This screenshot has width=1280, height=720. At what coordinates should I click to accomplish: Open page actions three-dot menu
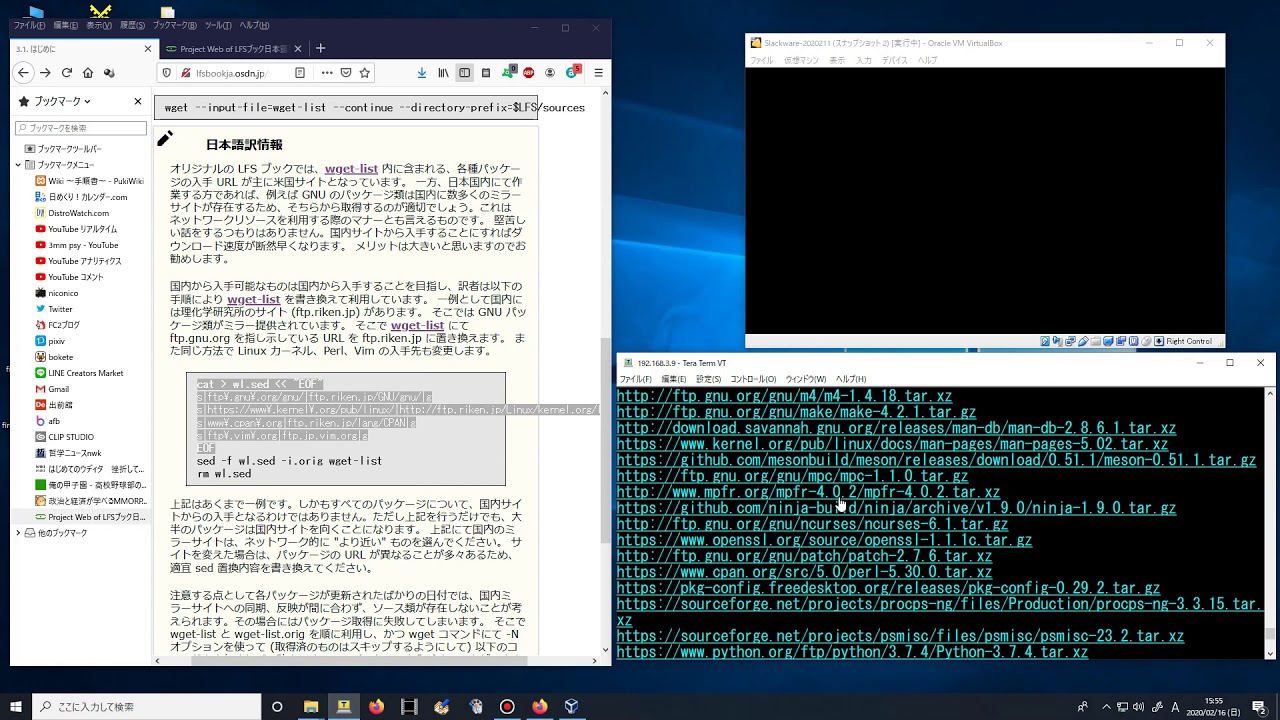click(x=327, y=73)
